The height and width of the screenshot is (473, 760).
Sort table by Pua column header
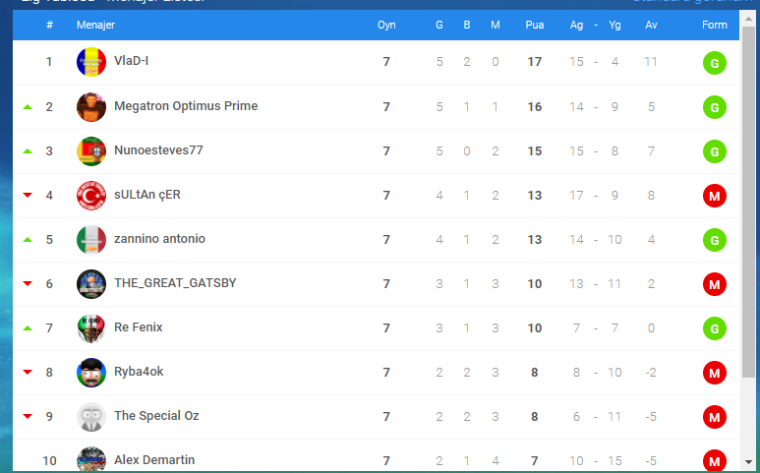[535, 25]
